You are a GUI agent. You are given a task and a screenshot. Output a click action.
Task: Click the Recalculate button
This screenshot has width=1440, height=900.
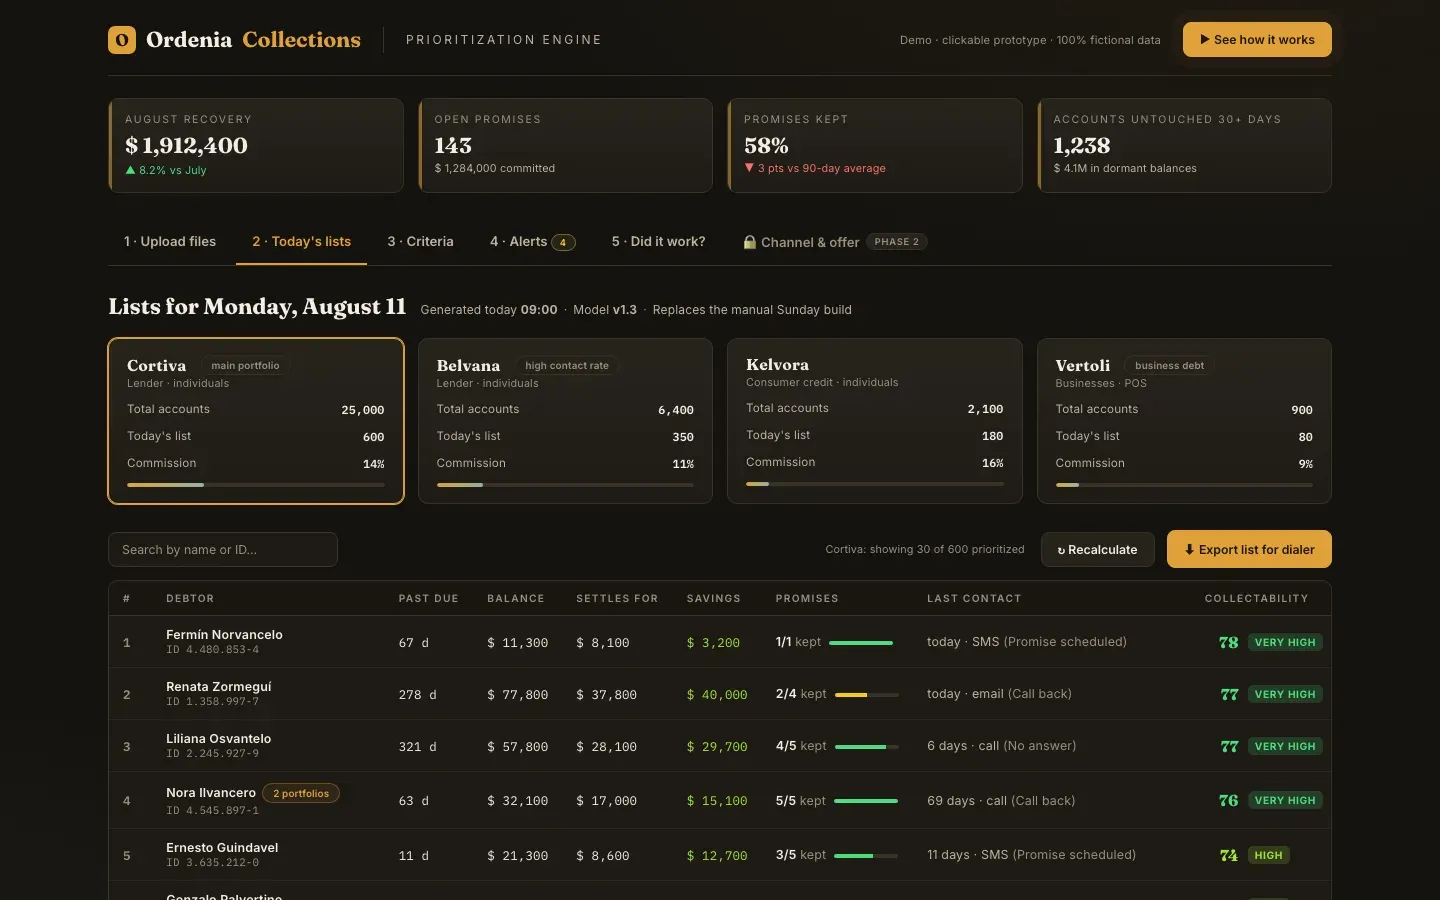click(x=1097, y=549)
